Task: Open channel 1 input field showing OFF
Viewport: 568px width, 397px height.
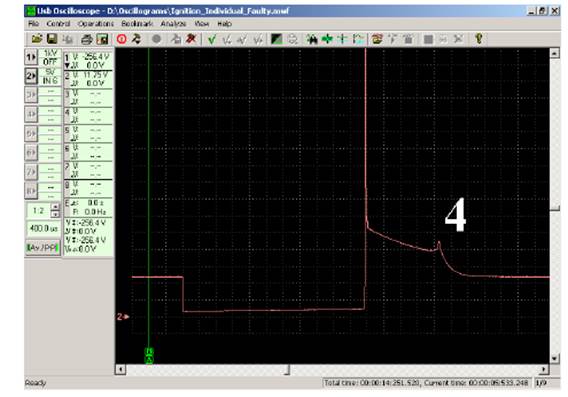Action: (x=50, y=62)
